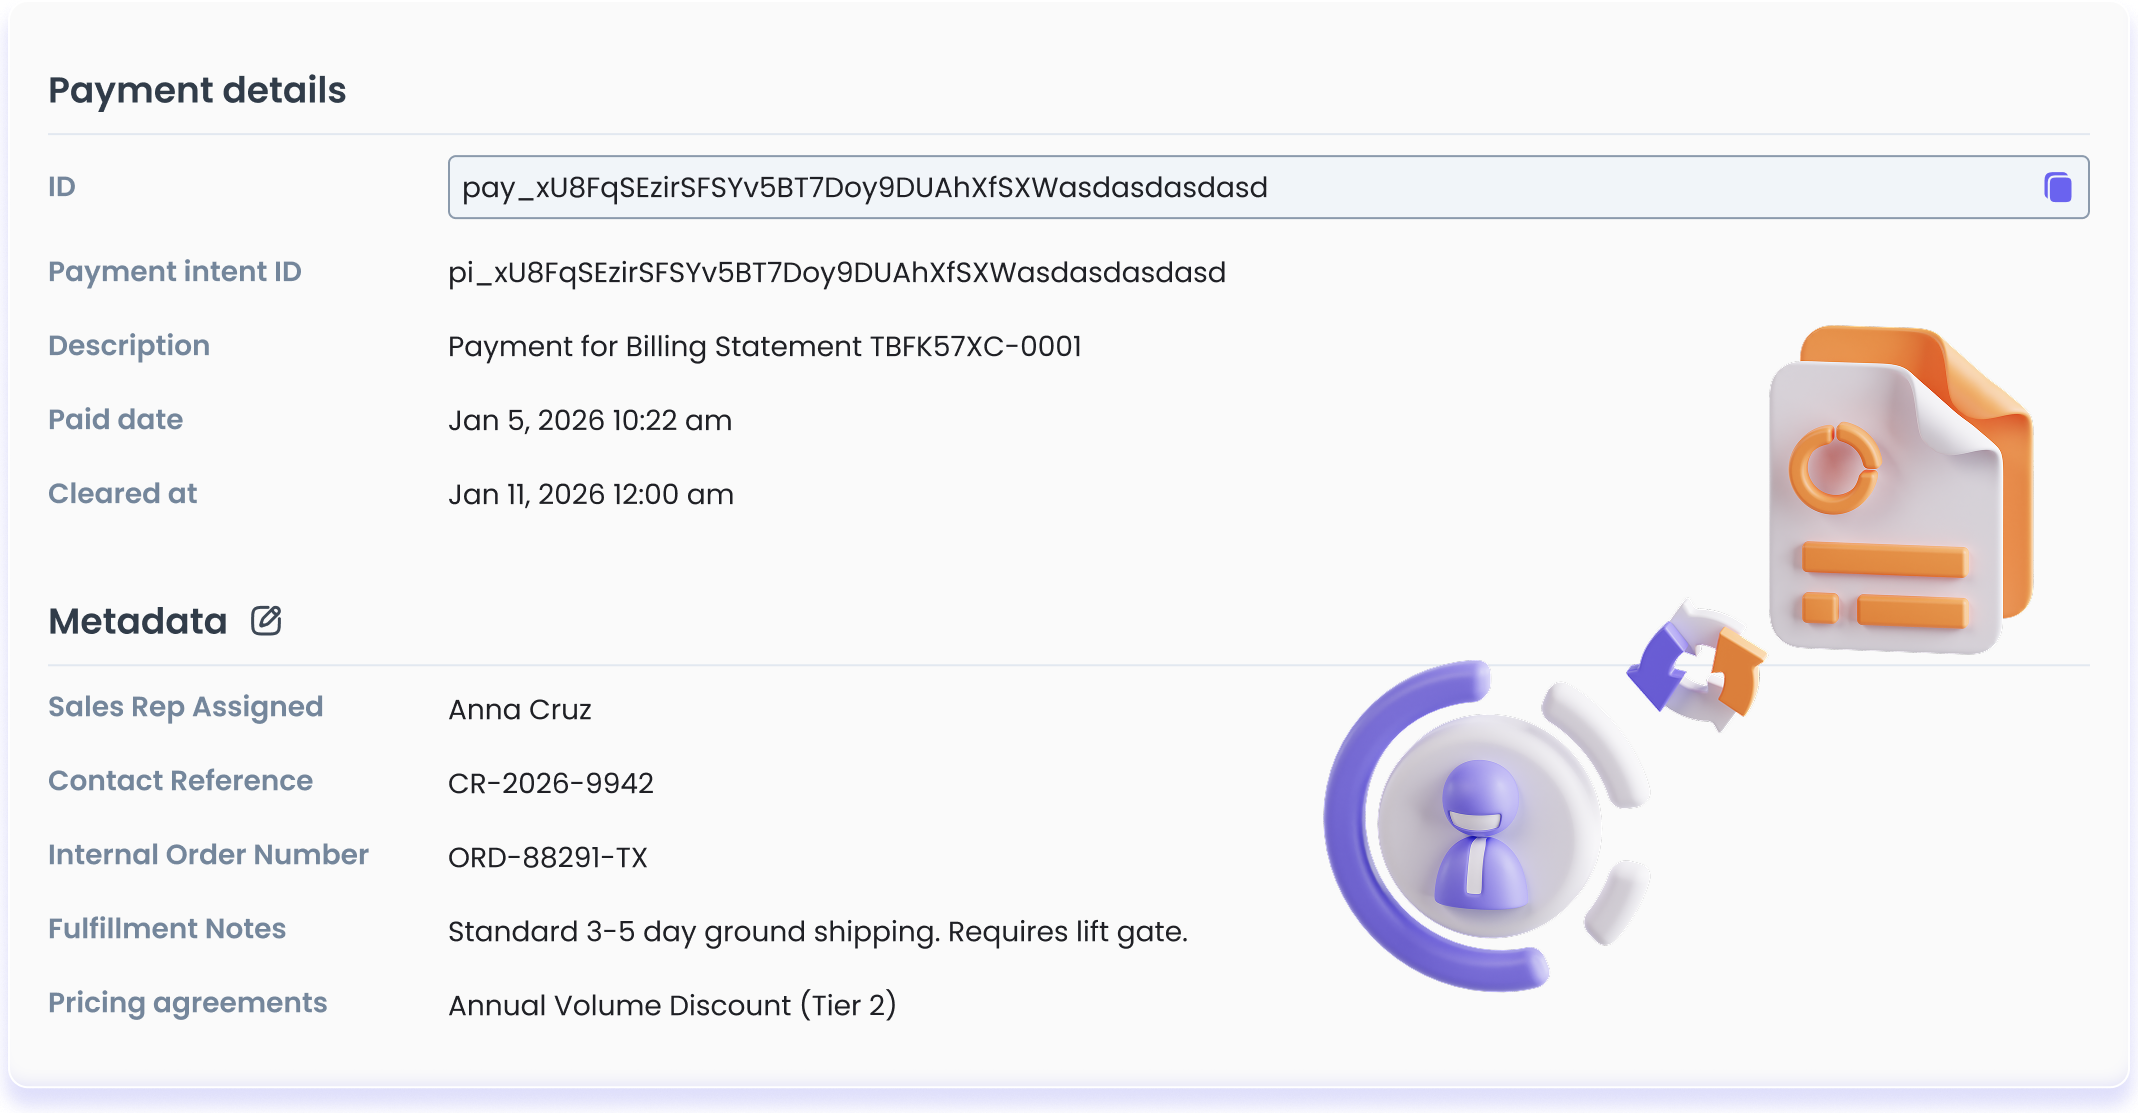Copy the payment ID to clipboard
2138x1113 pixels.
2057,187
